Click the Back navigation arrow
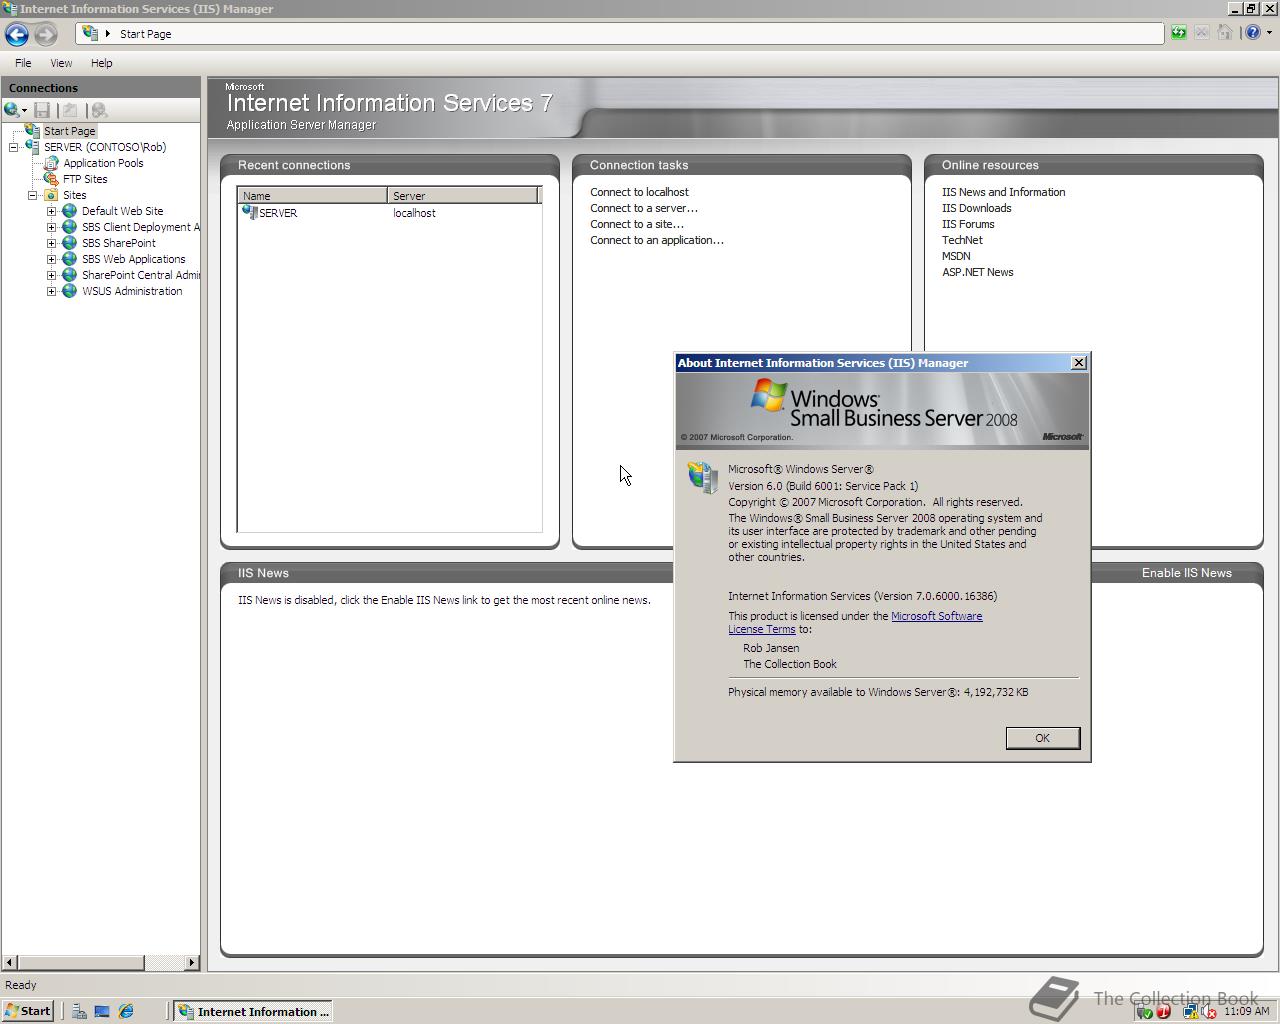Screen dimensions: 1280x1024 tap(16, 34)
